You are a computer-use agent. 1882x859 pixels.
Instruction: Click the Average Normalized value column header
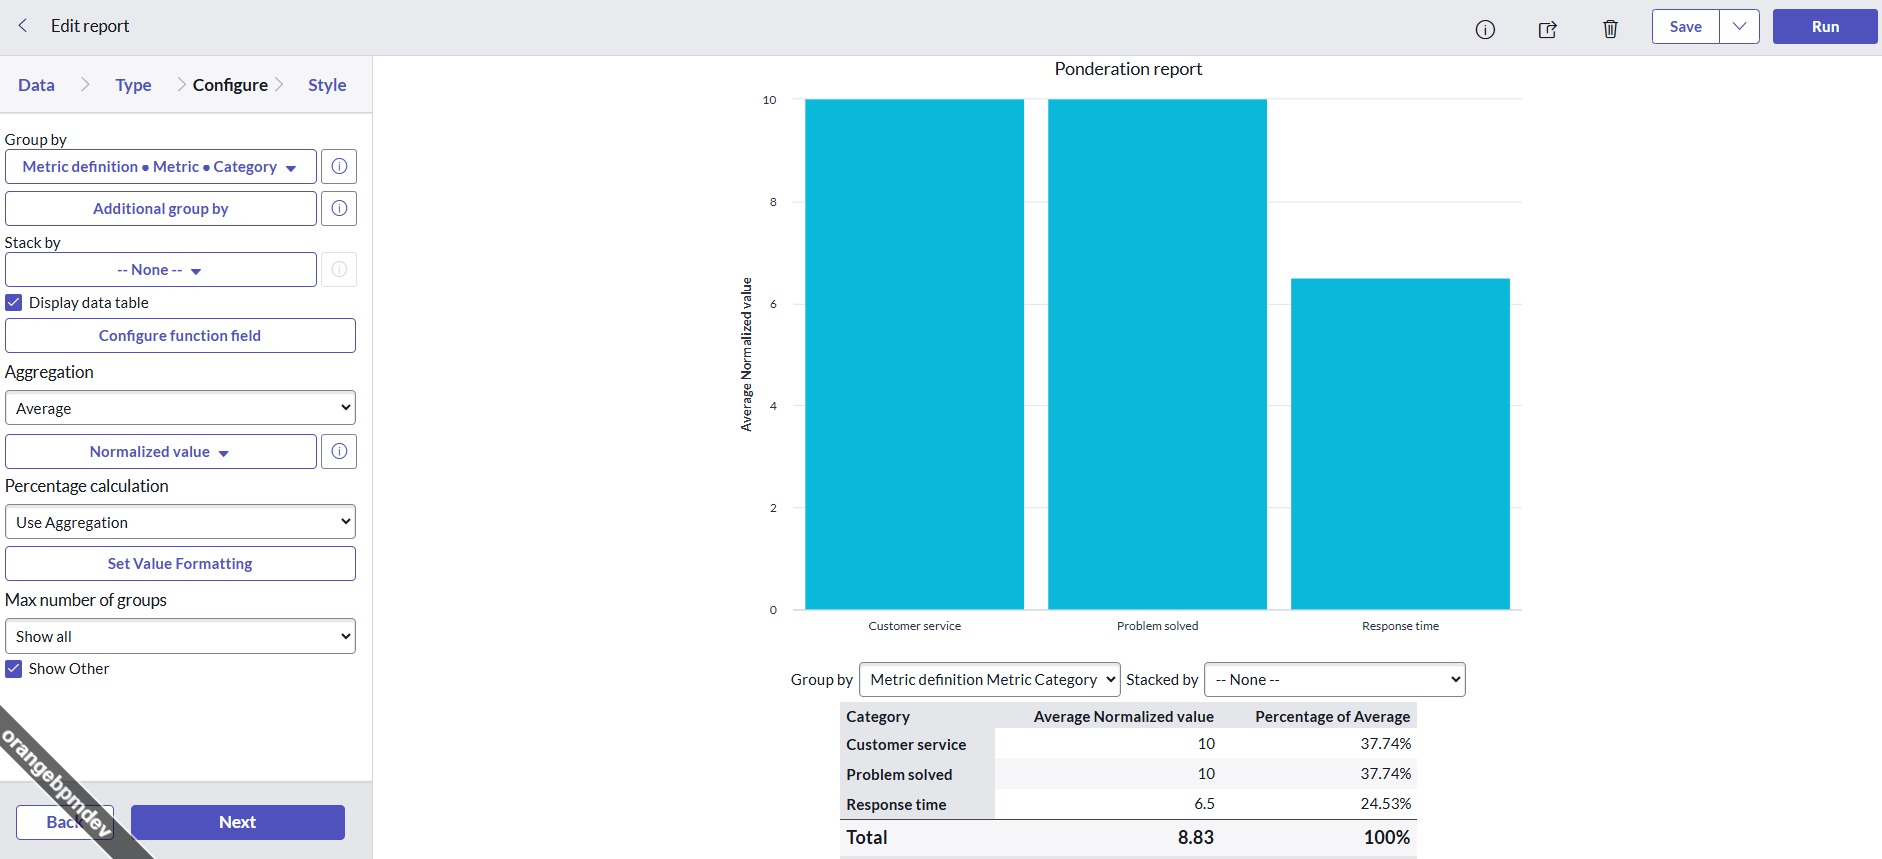coord(1124,717)
